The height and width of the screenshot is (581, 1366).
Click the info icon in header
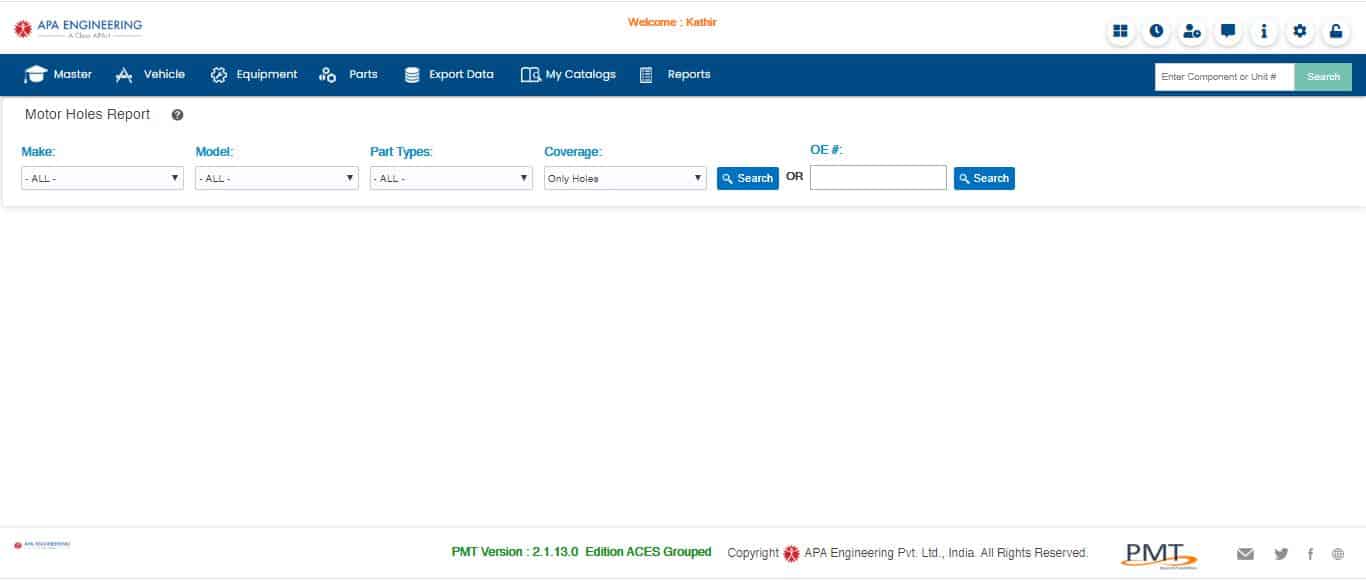point(1264,31)
